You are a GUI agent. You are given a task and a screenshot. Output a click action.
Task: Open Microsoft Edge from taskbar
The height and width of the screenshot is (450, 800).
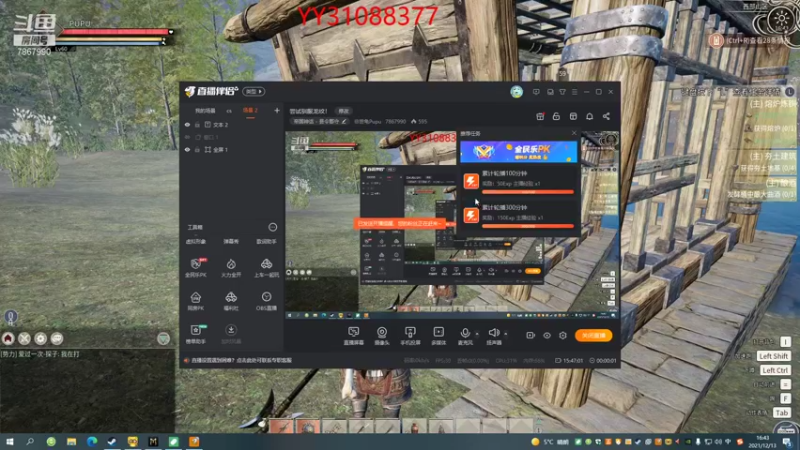coord(92,442)
